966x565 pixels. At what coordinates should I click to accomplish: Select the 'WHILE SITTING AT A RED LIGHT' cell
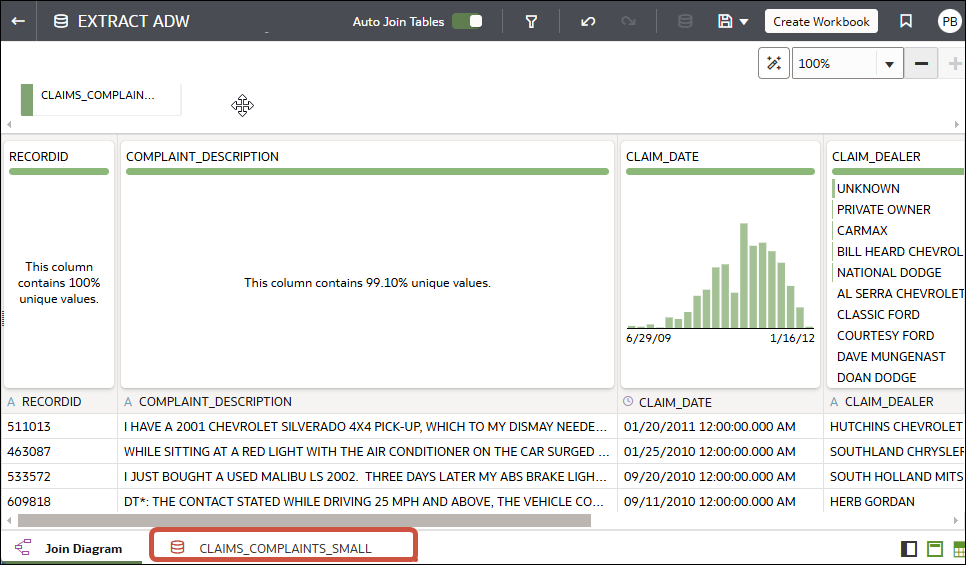(367, 452)
